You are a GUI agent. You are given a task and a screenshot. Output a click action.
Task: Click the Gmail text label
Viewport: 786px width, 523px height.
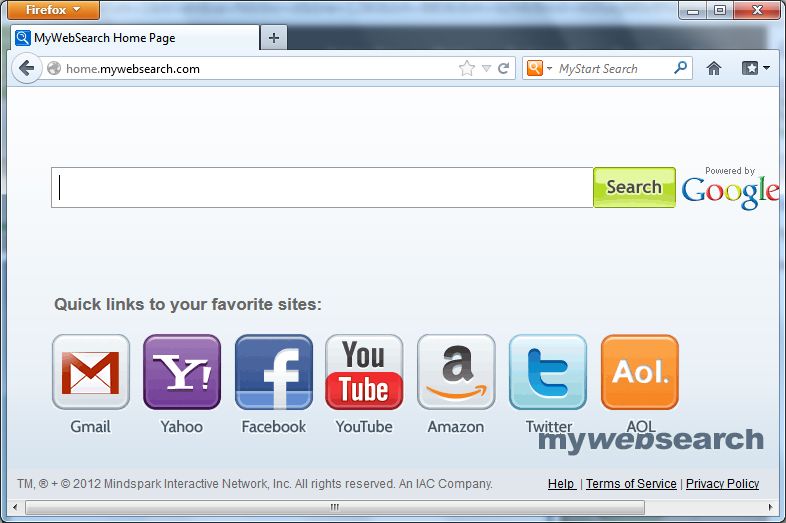[90, 427]
